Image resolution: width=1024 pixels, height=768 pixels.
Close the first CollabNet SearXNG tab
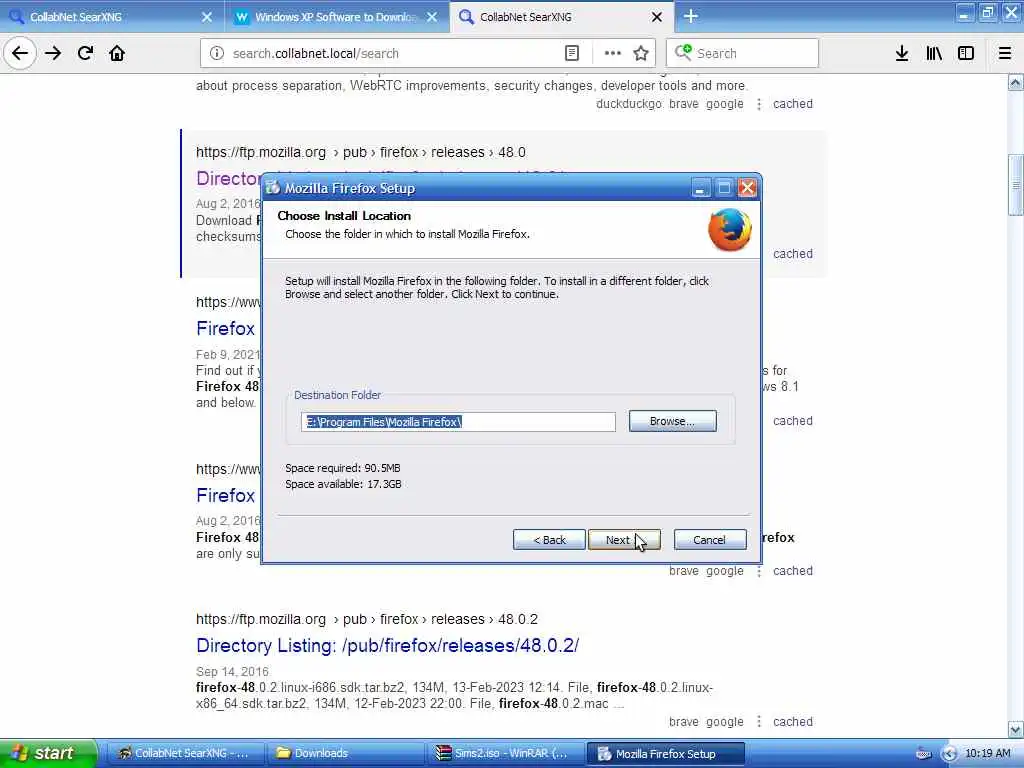[207, 17]
